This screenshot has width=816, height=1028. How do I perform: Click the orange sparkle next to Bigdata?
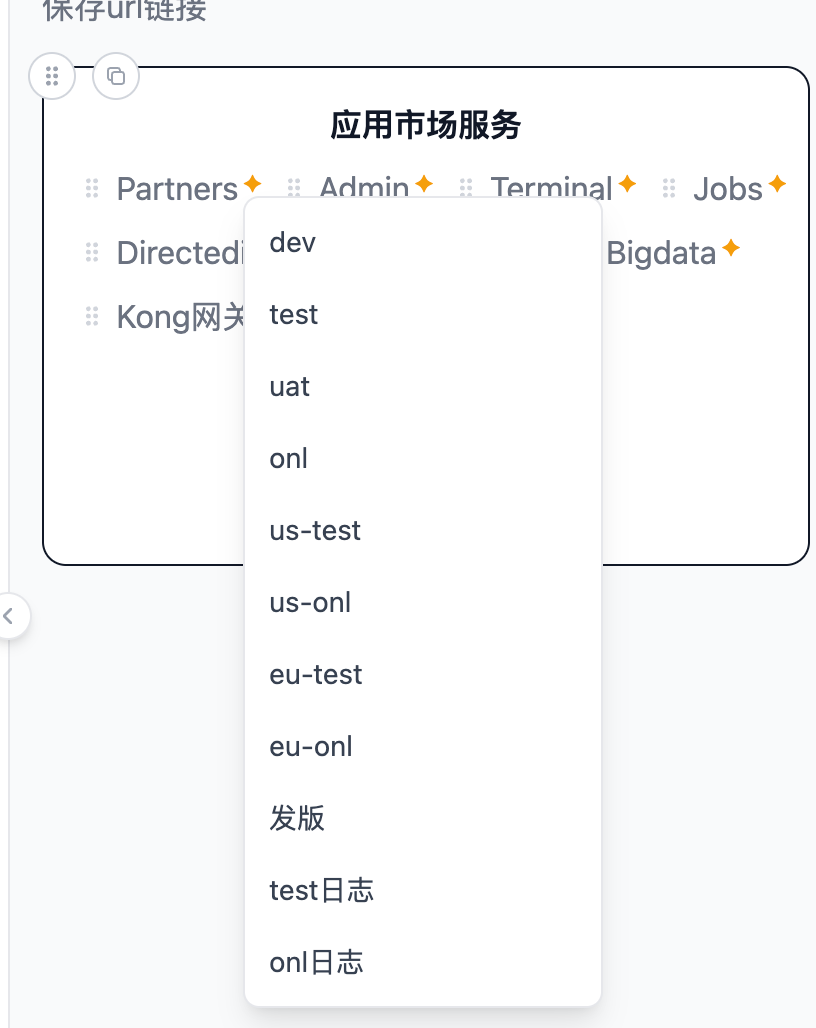point(731,248)
